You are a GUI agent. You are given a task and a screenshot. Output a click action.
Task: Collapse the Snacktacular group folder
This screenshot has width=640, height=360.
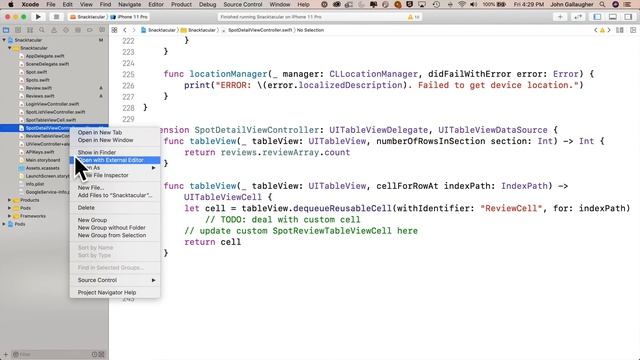click(9, 48)
